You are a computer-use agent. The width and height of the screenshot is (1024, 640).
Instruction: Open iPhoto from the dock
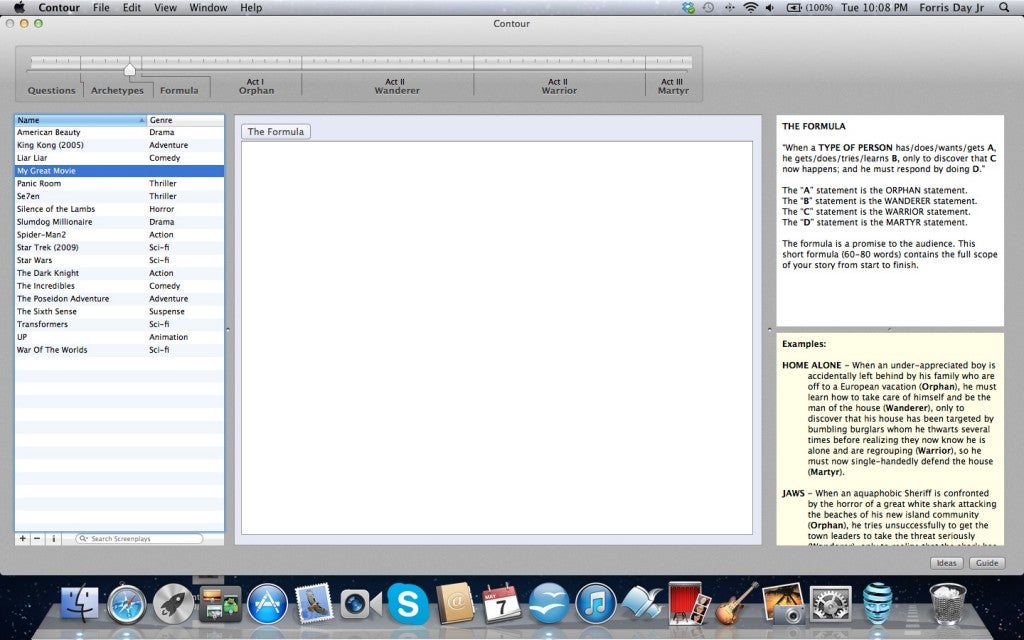click(783, 604)
